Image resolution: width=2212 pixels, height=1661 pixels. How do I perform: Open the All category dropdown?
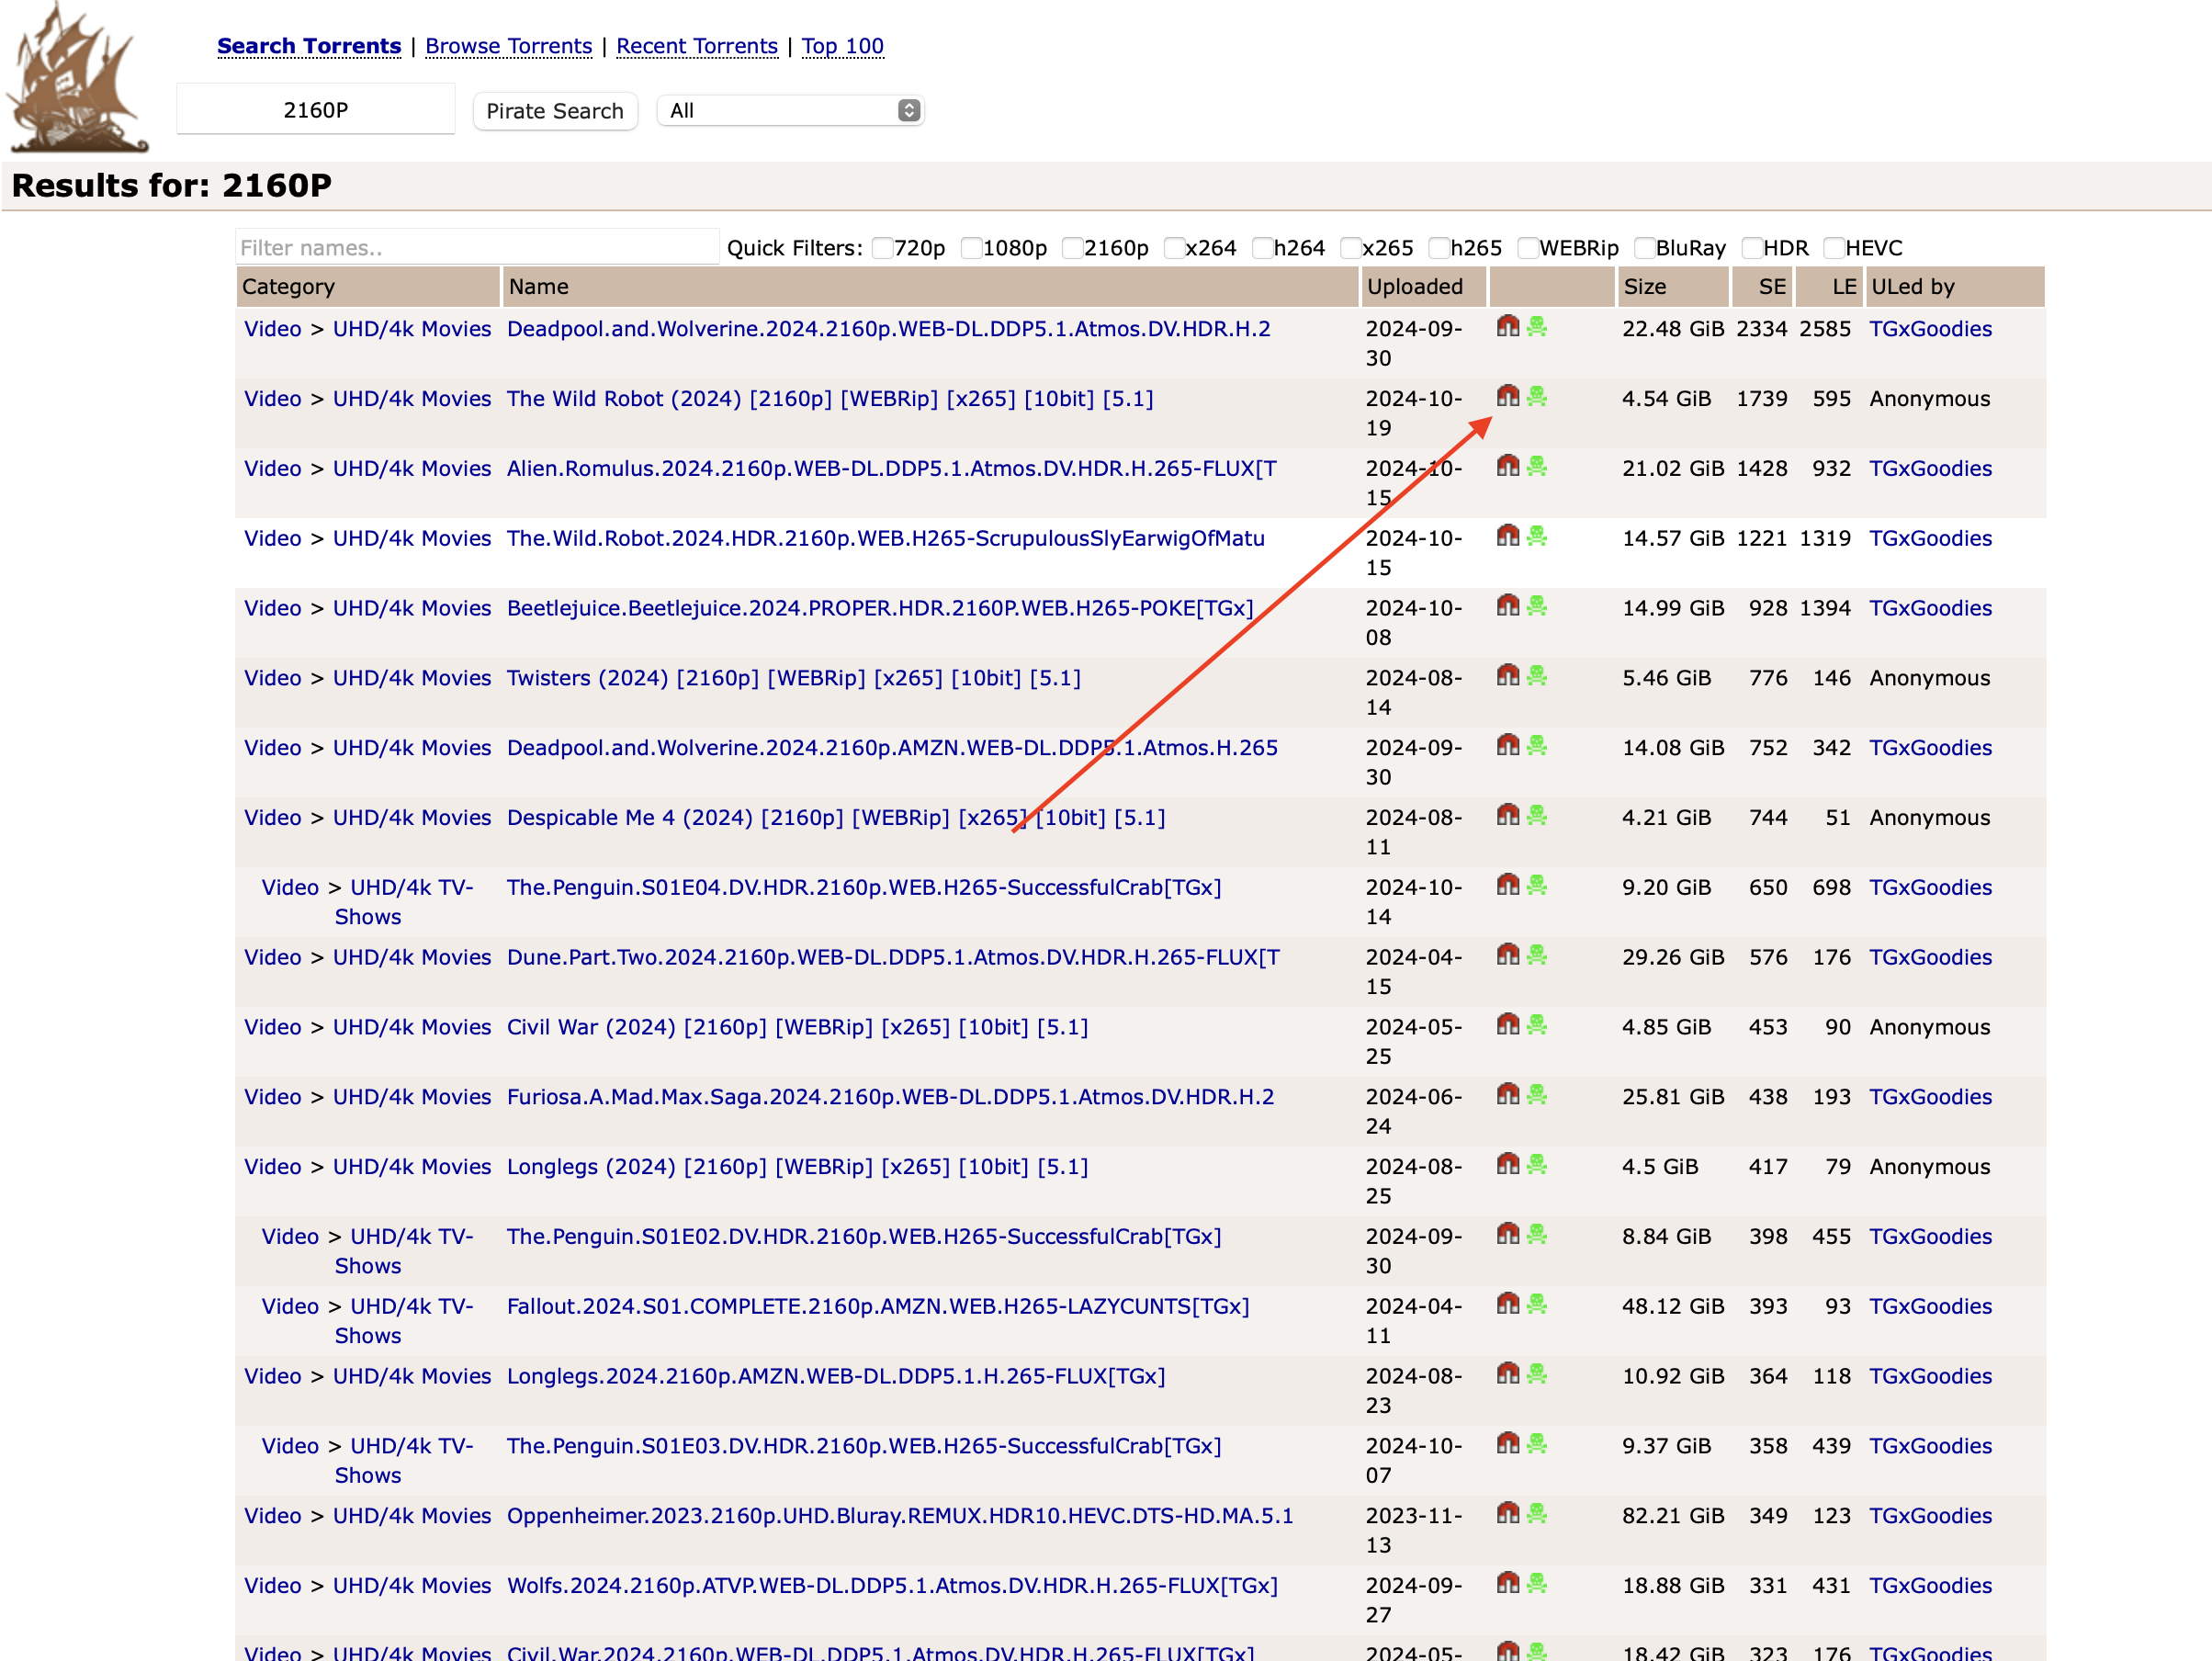(790, 111)
